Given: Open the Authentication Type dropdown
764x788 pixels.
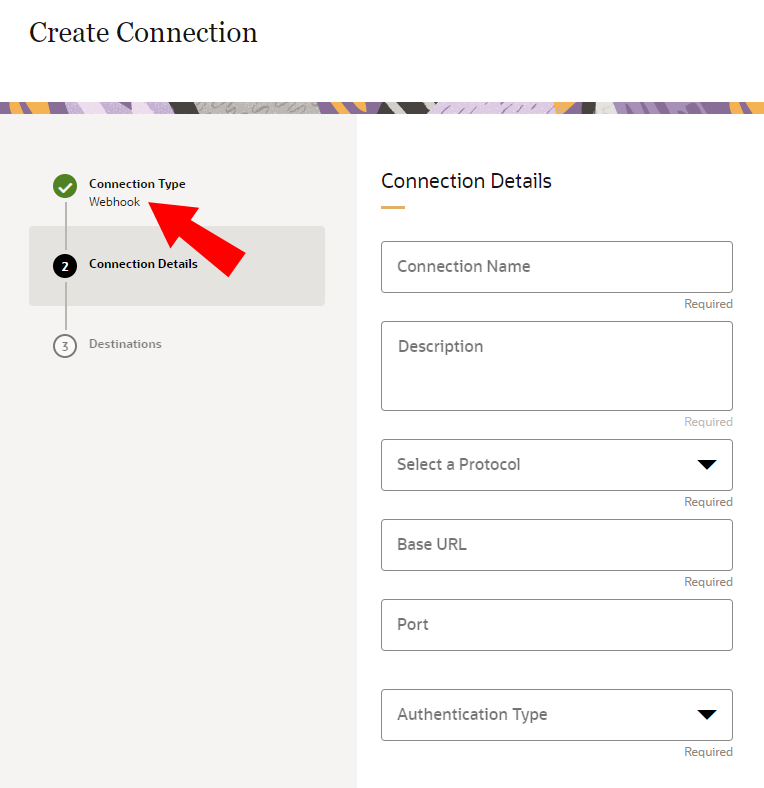Looking at the screenshot, I should click(557, 715).
